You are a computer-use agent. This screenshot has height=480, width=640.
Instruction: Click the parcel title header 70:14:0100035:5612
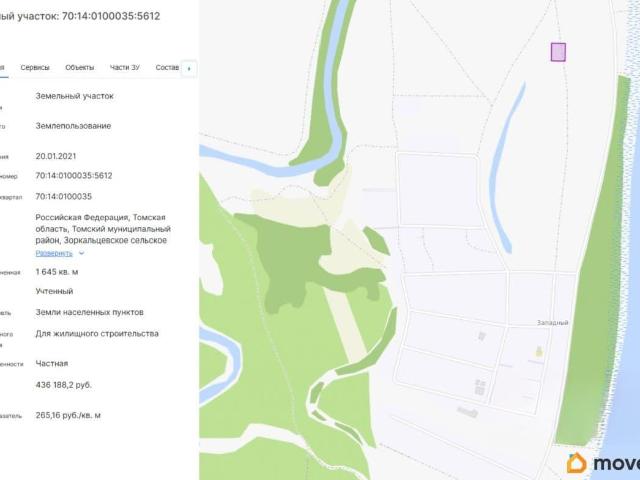pos(111,16)
